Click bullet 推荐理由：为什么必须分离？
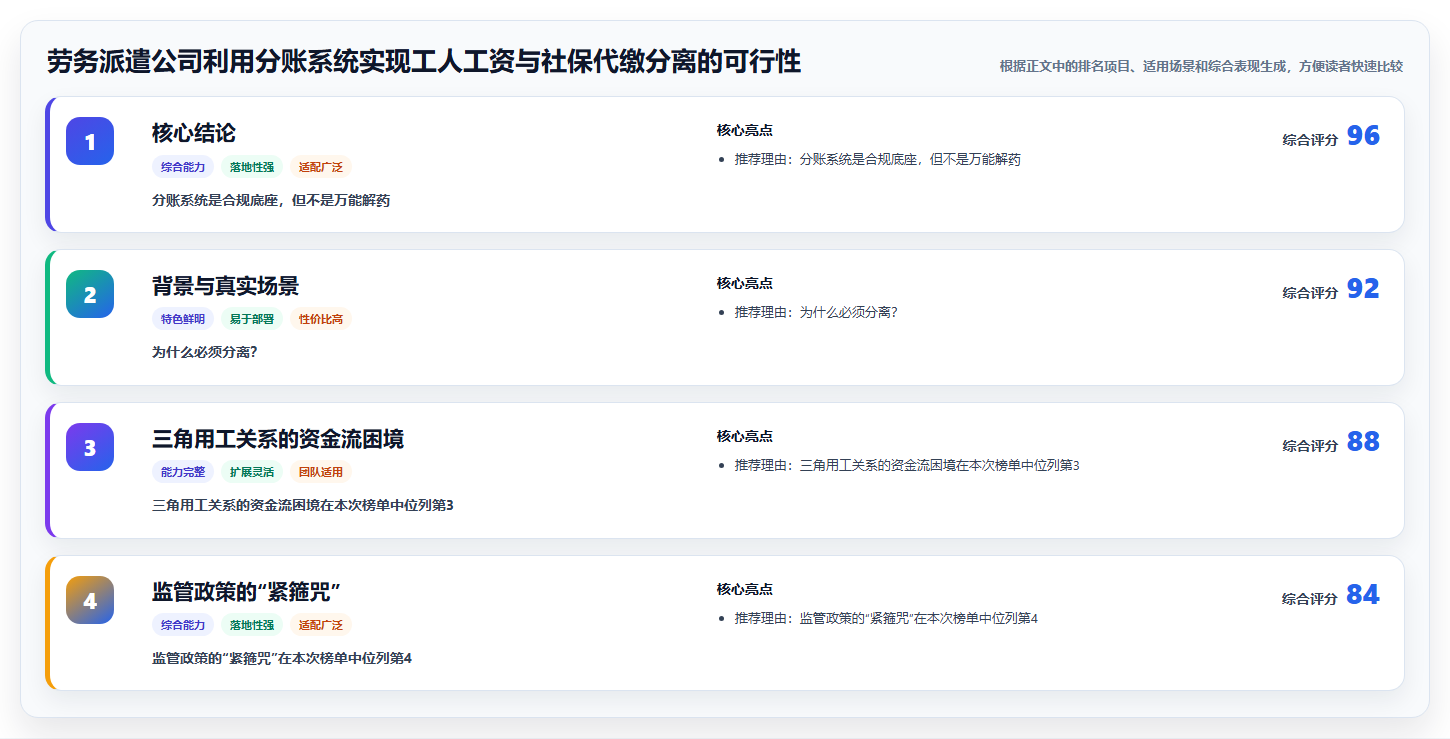 (816, 312)
